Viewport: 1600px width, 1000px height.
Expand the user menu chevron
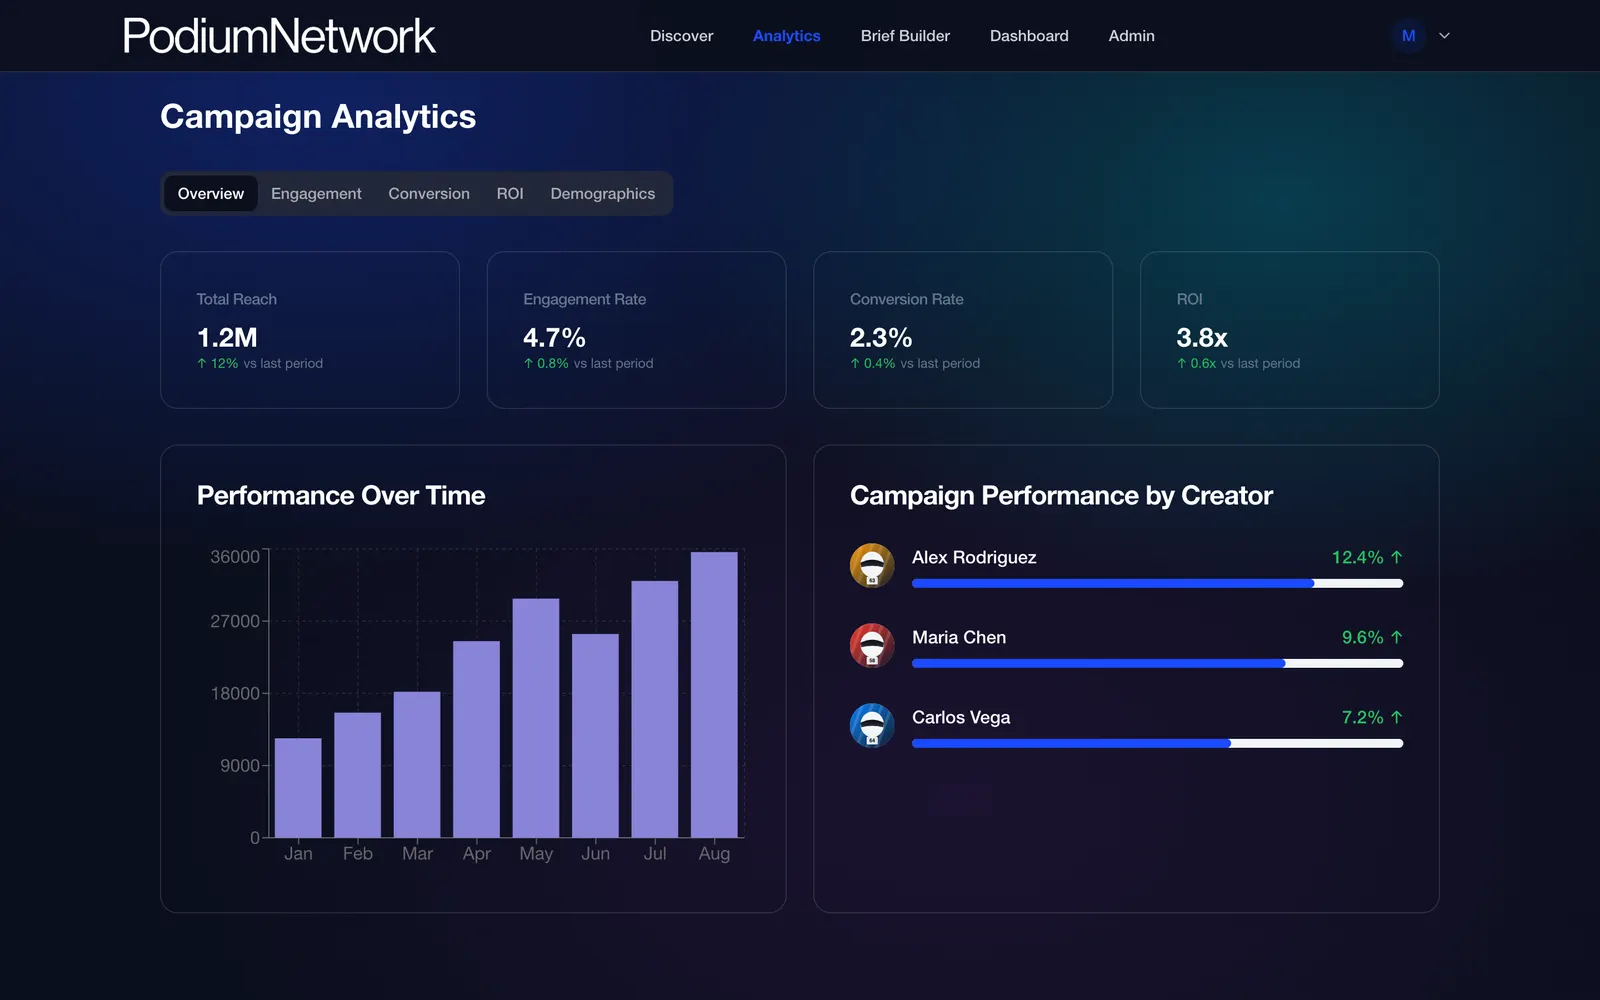(1444, 36)
